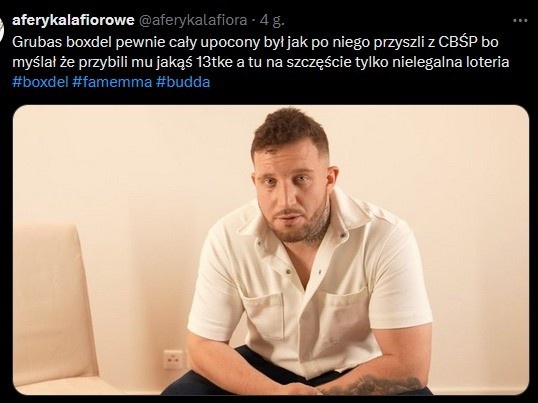Click the wall socket in the photo
The height and width of the screenshot is (403, 538).
coord(174,360)
